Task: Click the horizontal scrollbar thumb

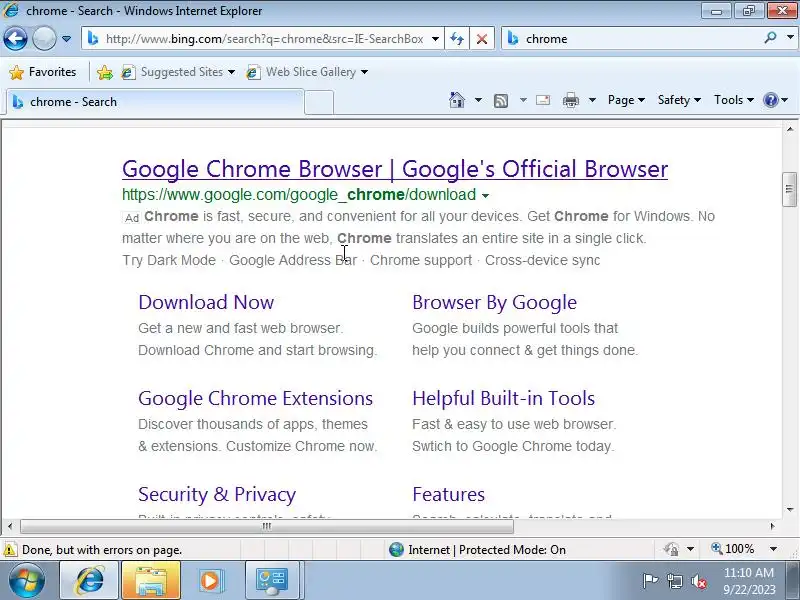Action: click(x=267, y=526)
